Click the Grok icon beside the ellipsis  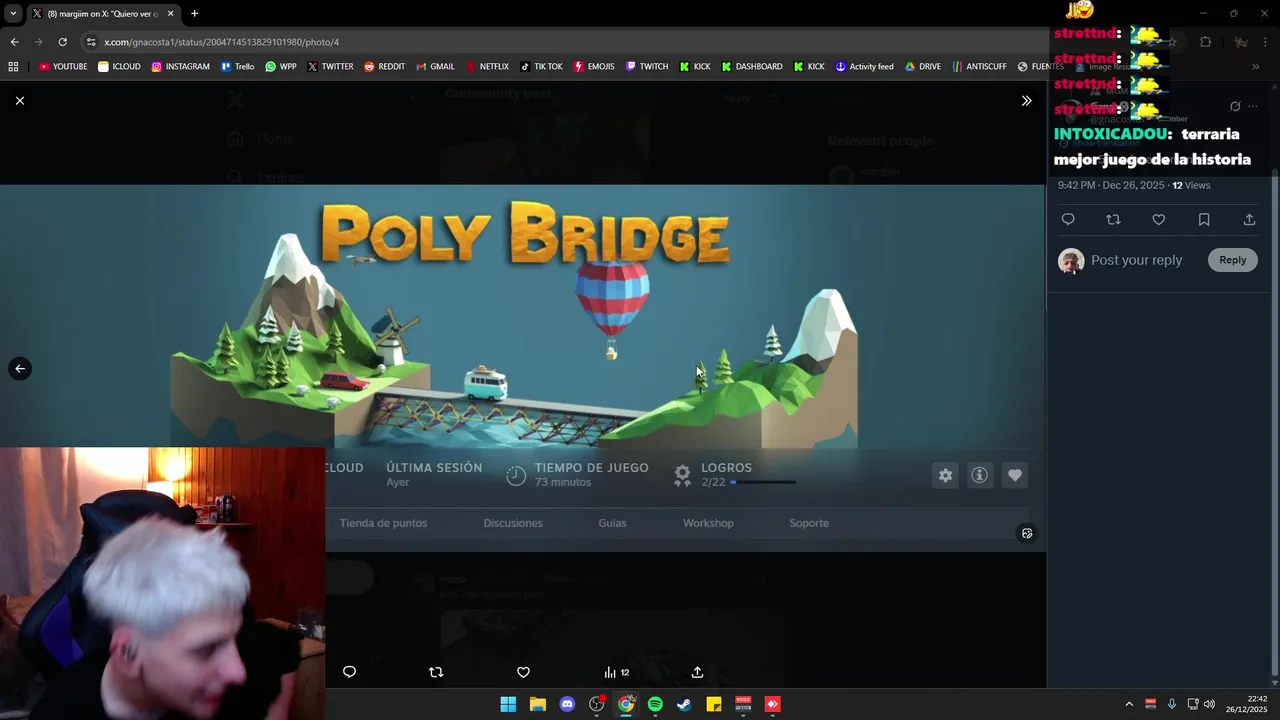pyautogui.click(x=1235, y=106)
